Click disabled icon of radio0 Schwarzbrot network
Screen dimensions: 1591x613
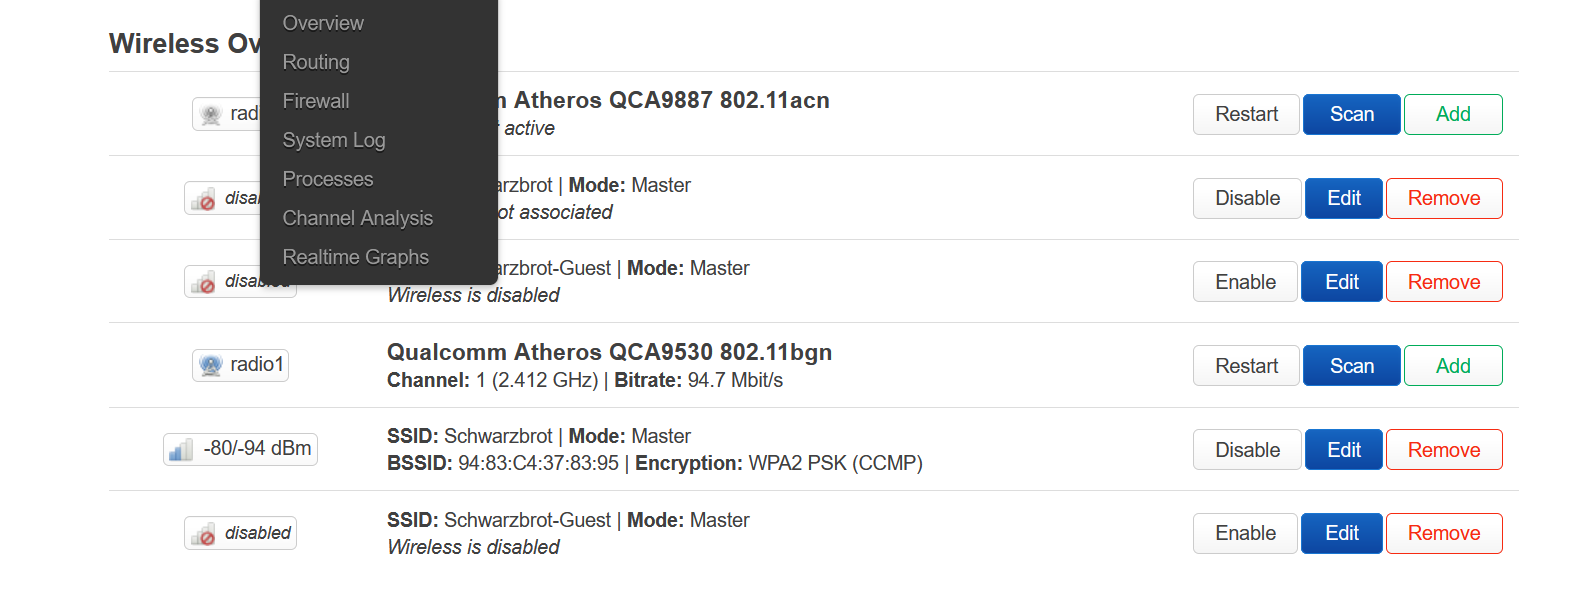point(204,199)
